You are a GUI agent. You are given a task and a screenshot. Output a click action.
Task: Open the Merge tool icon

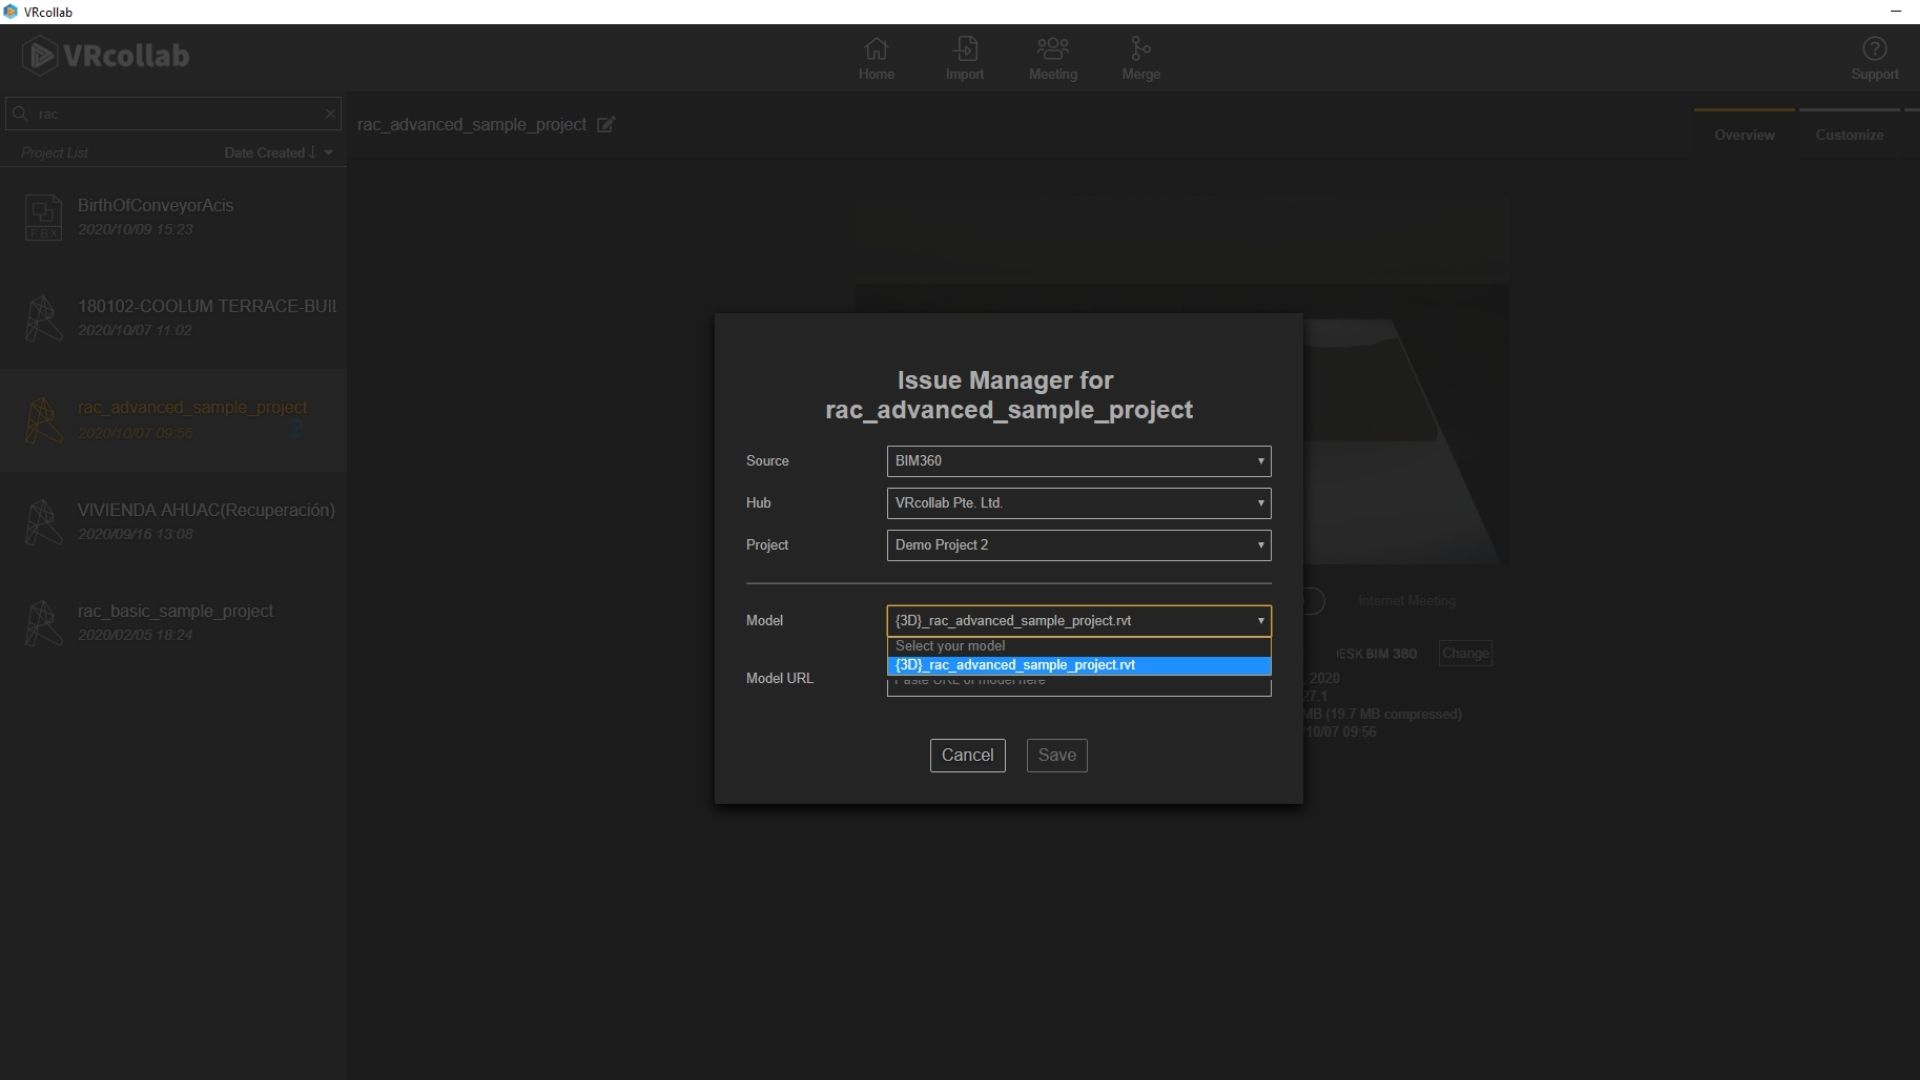click(1140, 48)
